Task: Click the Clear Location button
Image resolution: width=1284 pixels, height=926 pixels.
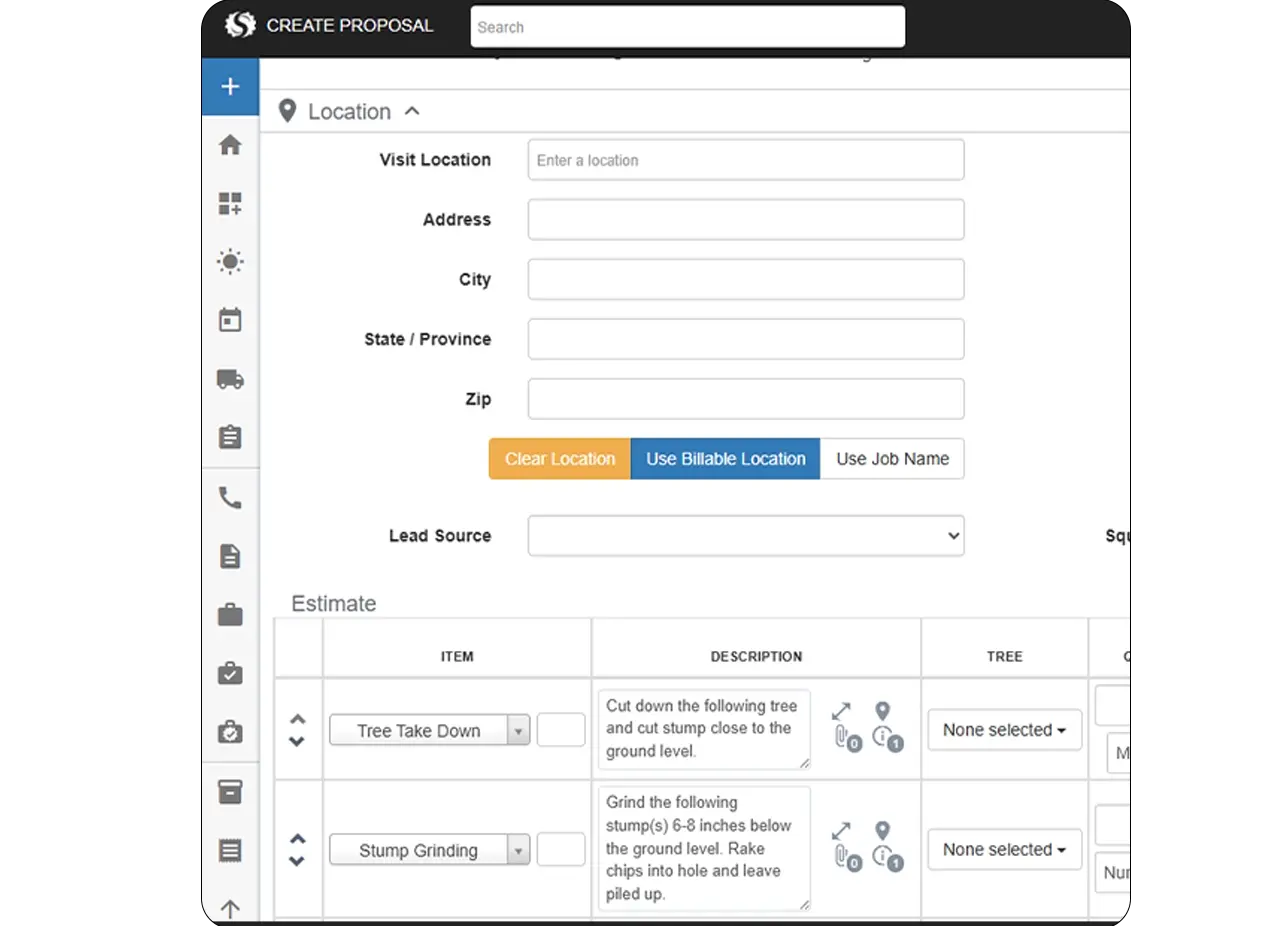Action: (x=559, y=459)
